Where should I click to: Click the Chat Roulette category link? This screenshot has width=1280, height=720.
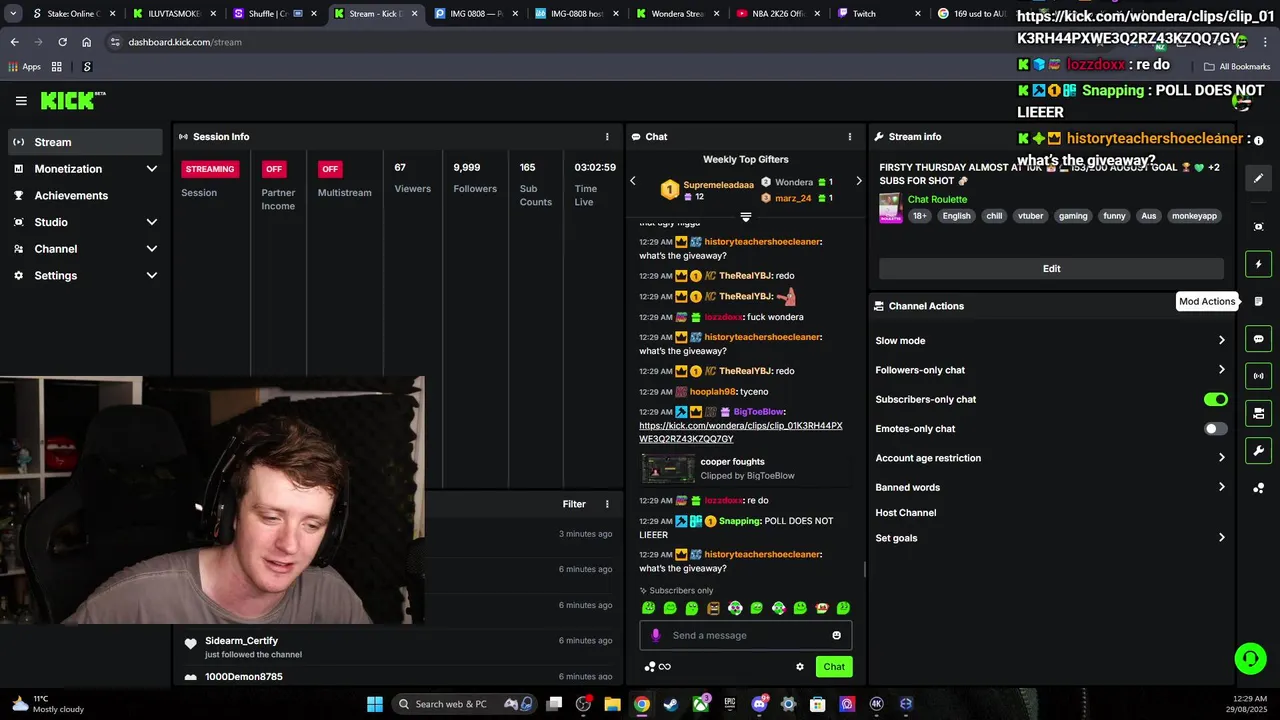[x=937, y=200]
